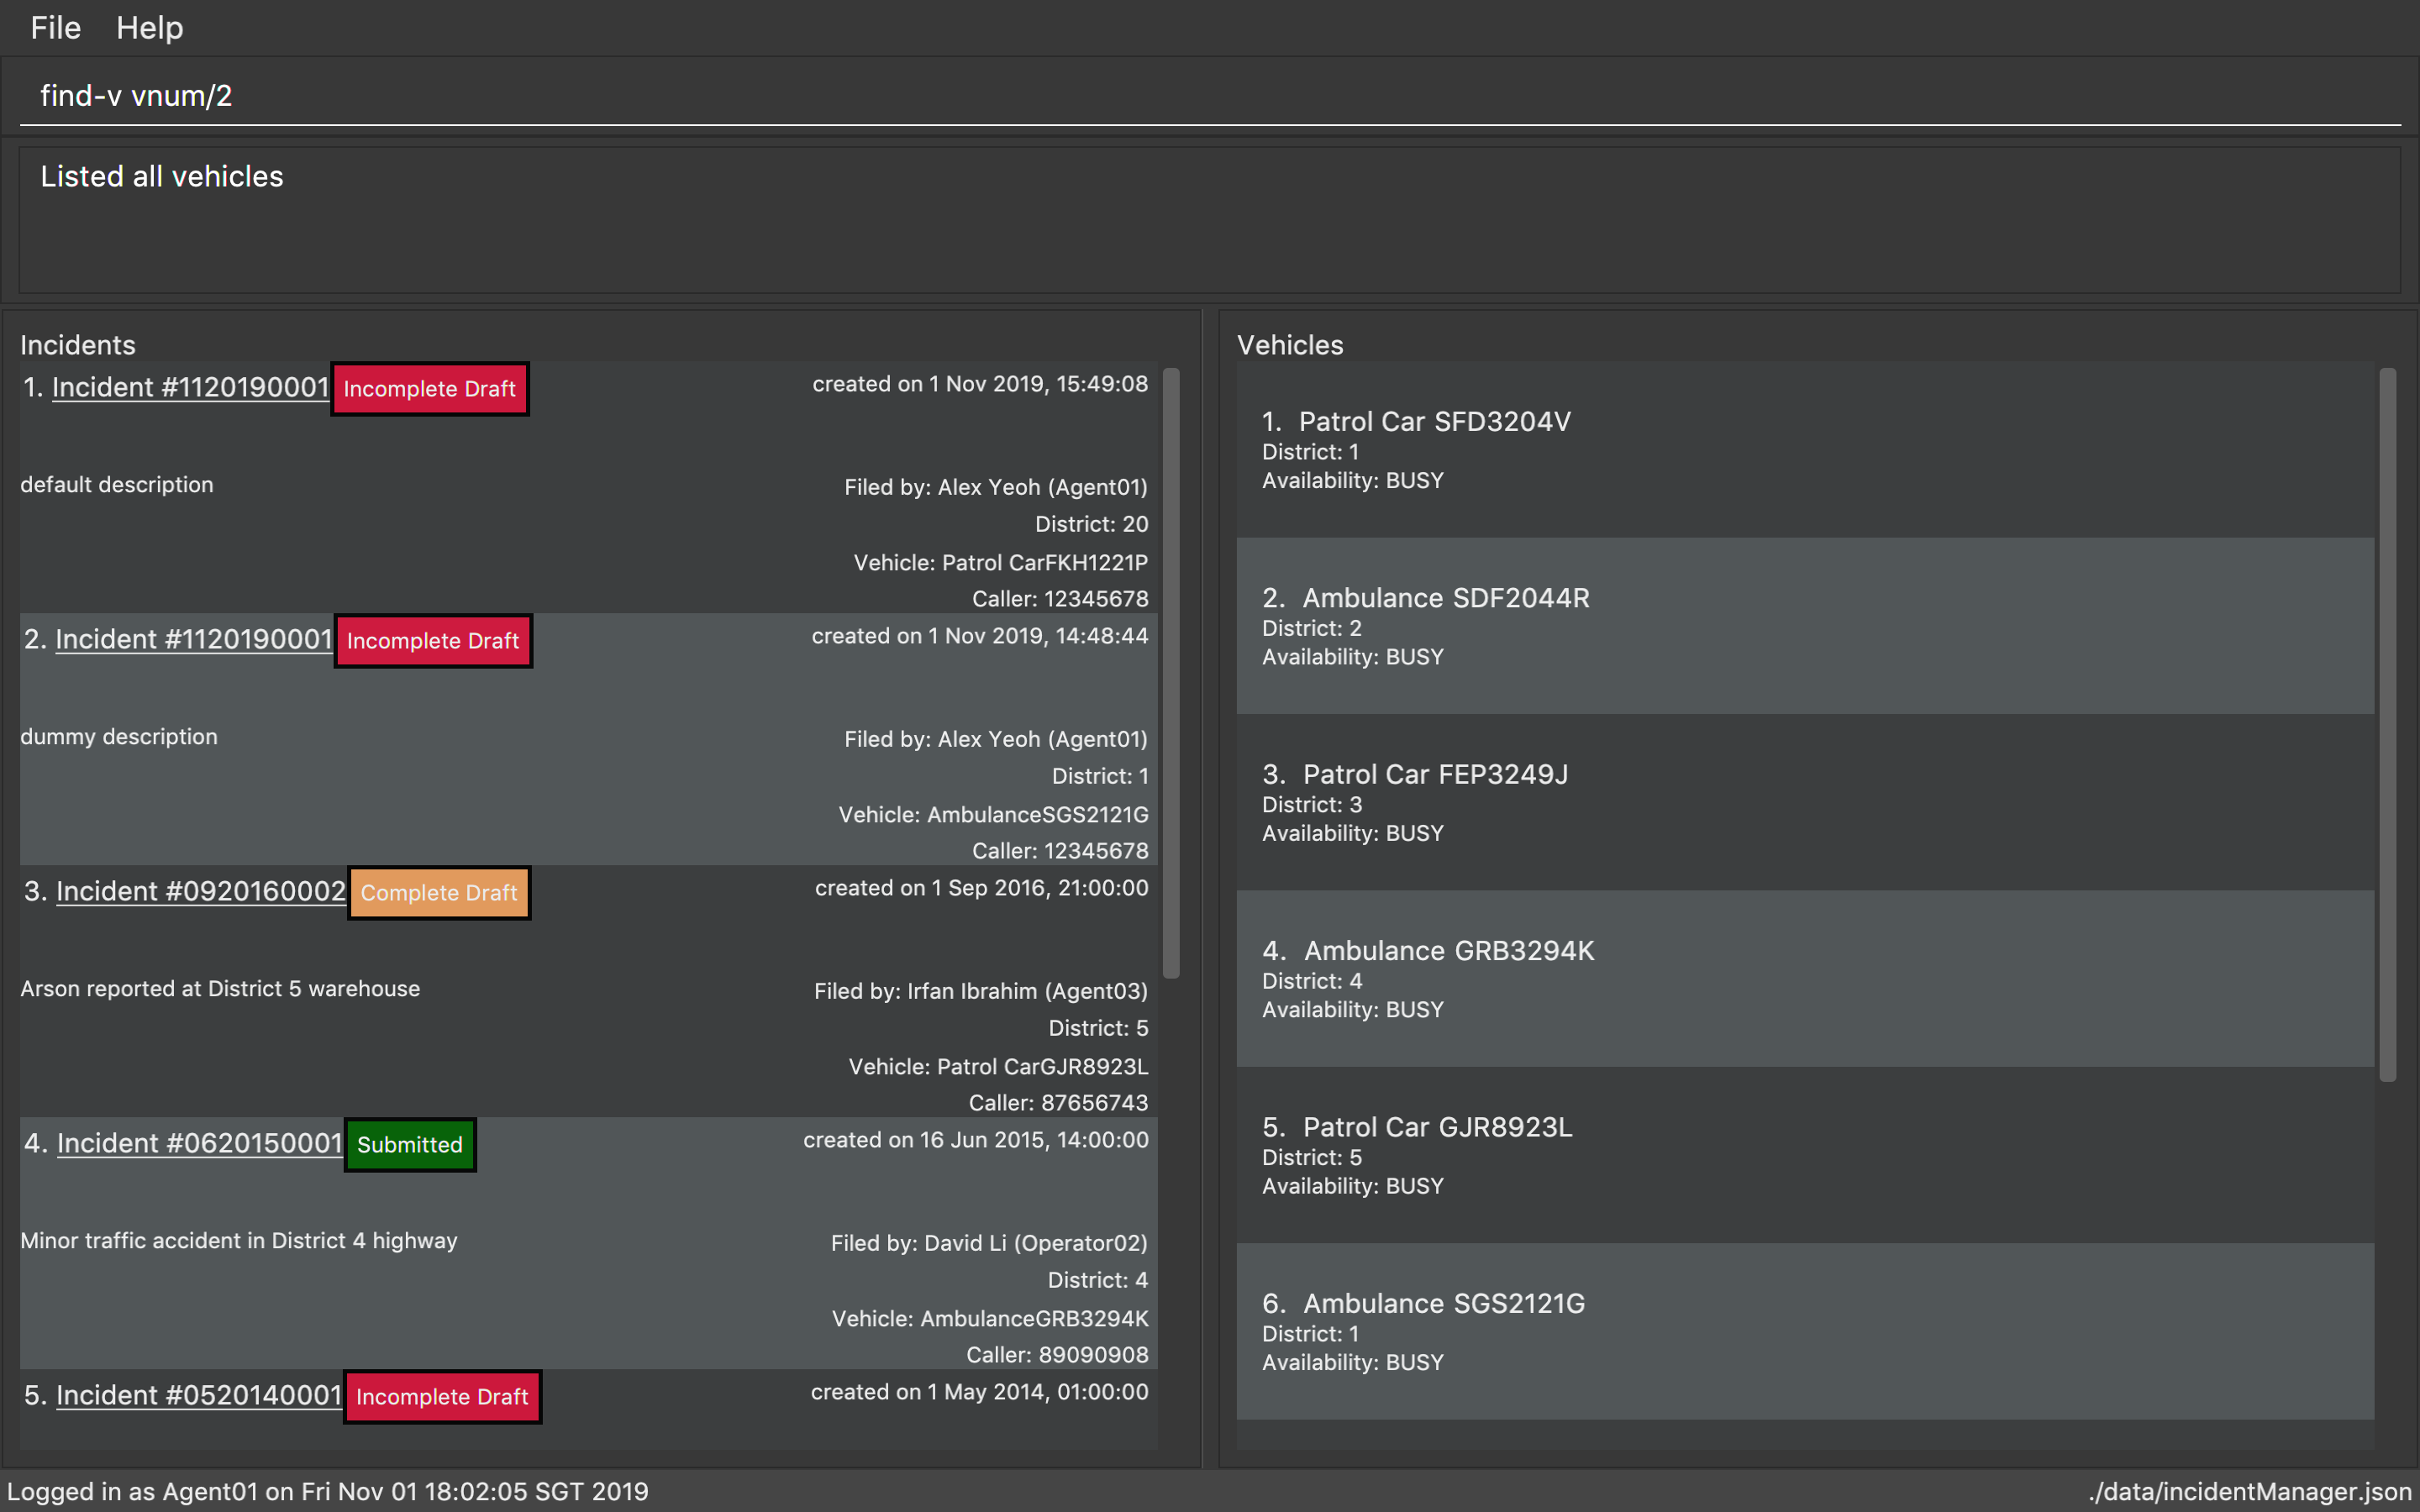Viewport: 2420px width, 1512px height.
Task: Click 'Vehicle: Patrol CarFKH1221P'
Action: tap(1001, 563)
